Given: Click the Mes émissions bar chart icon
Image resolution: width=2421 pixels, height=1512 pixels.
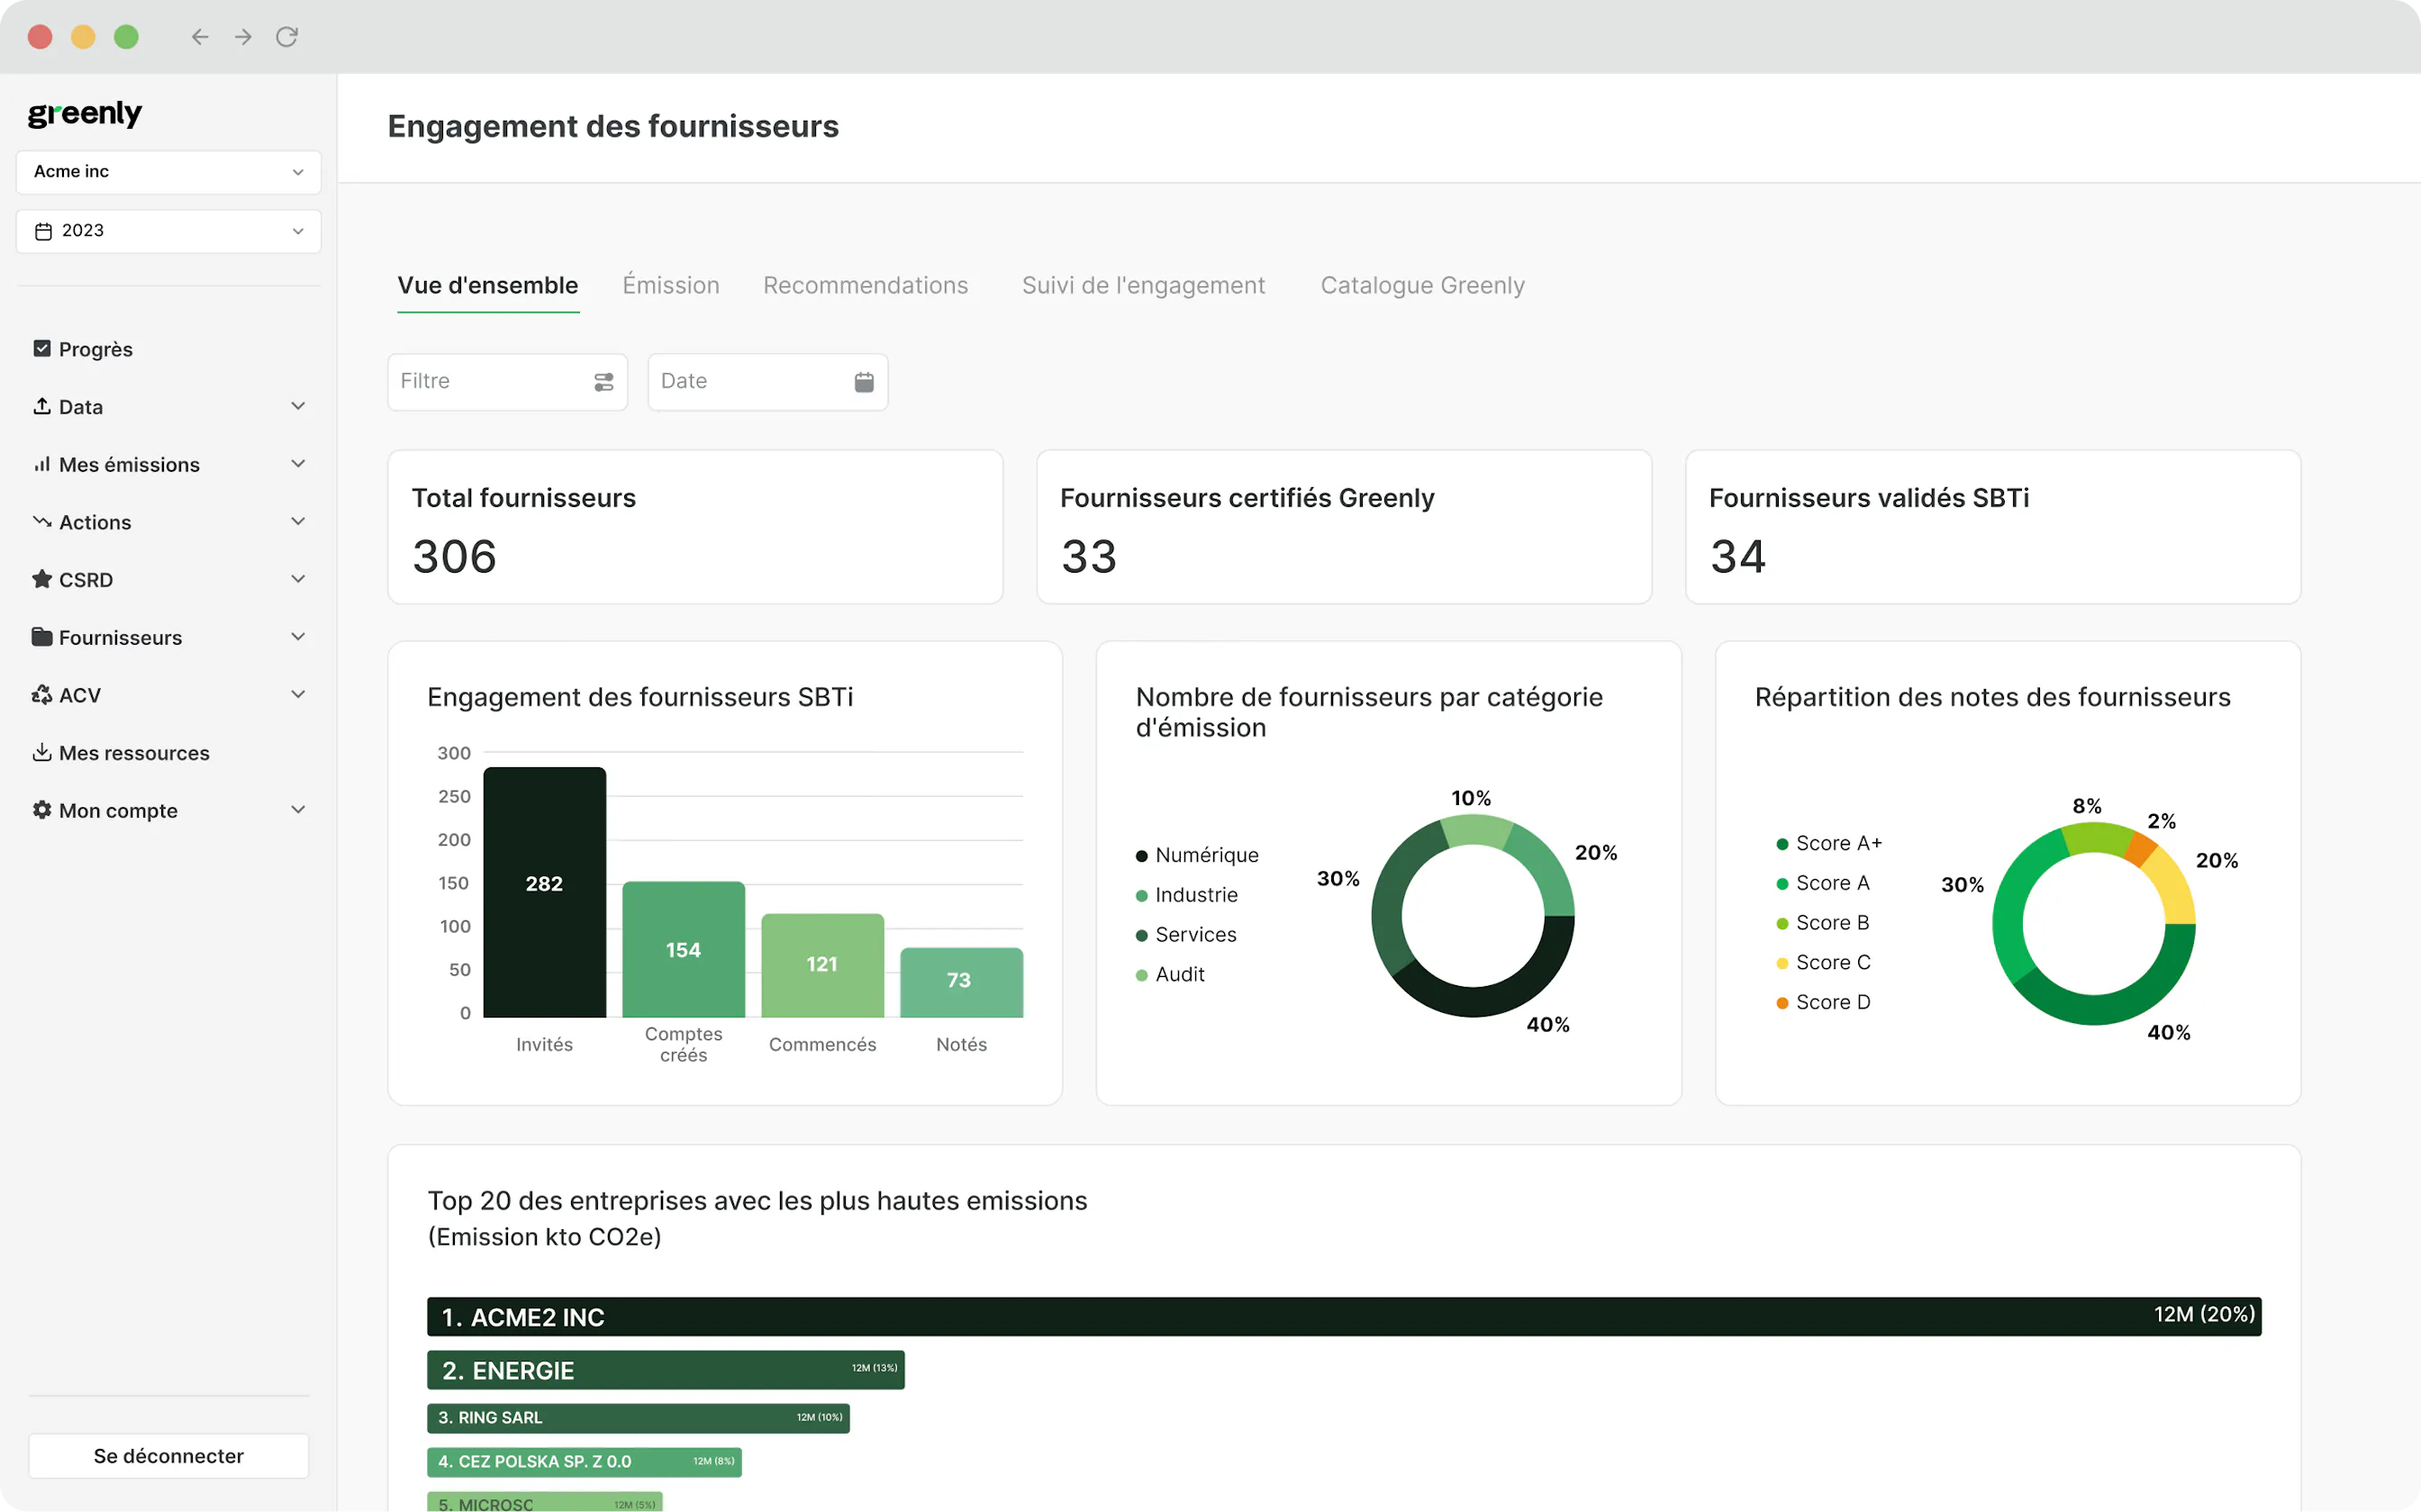Looking at the screenshot, I should 42,464.
